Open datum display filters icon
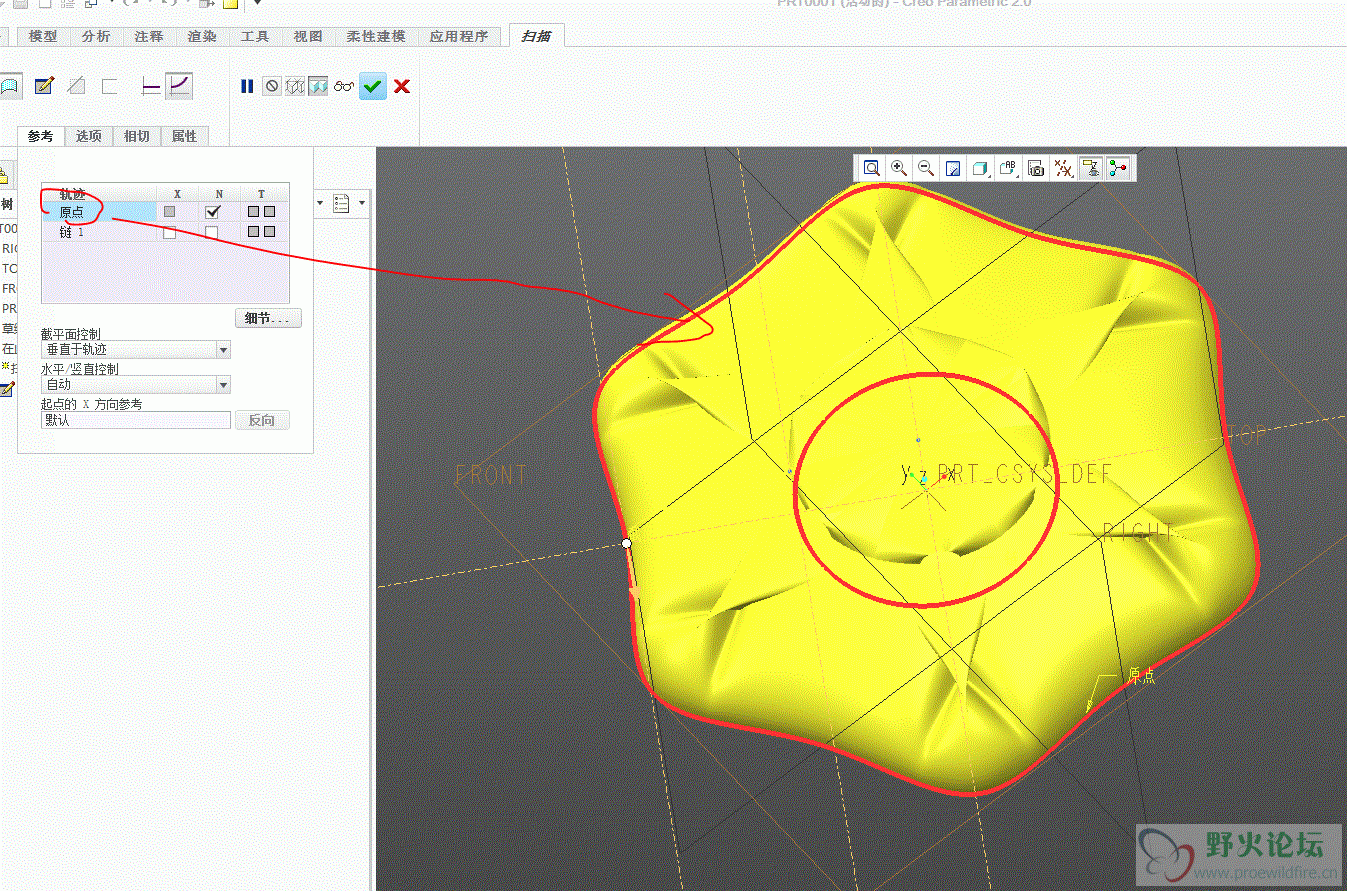The height and width of the screenshot is (891, 1347). [1064, 168]
